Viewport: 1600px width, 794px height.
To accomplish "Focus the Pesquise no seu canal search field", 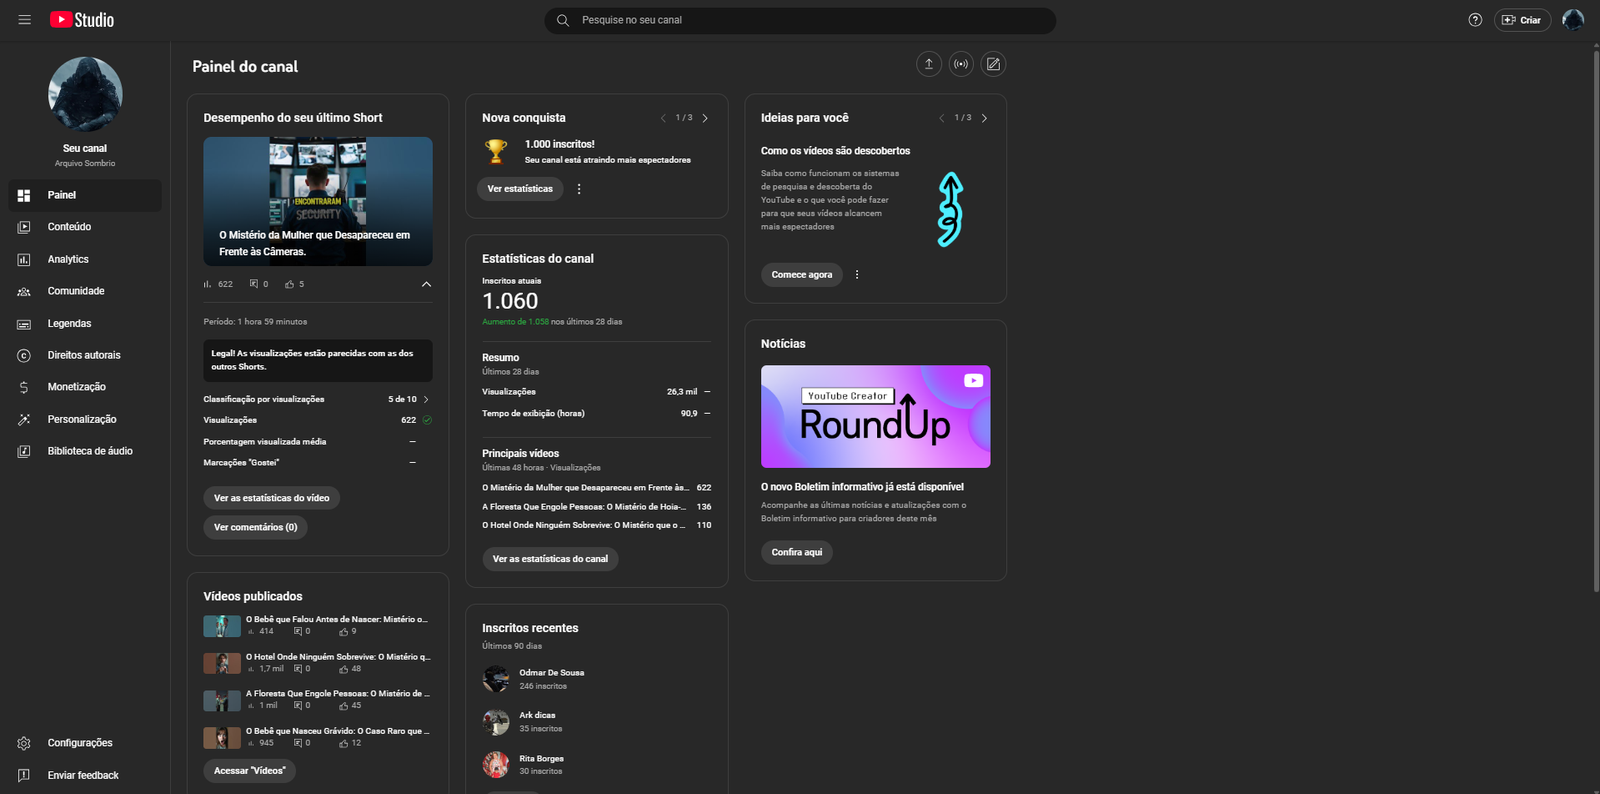I will coord(800,20).
